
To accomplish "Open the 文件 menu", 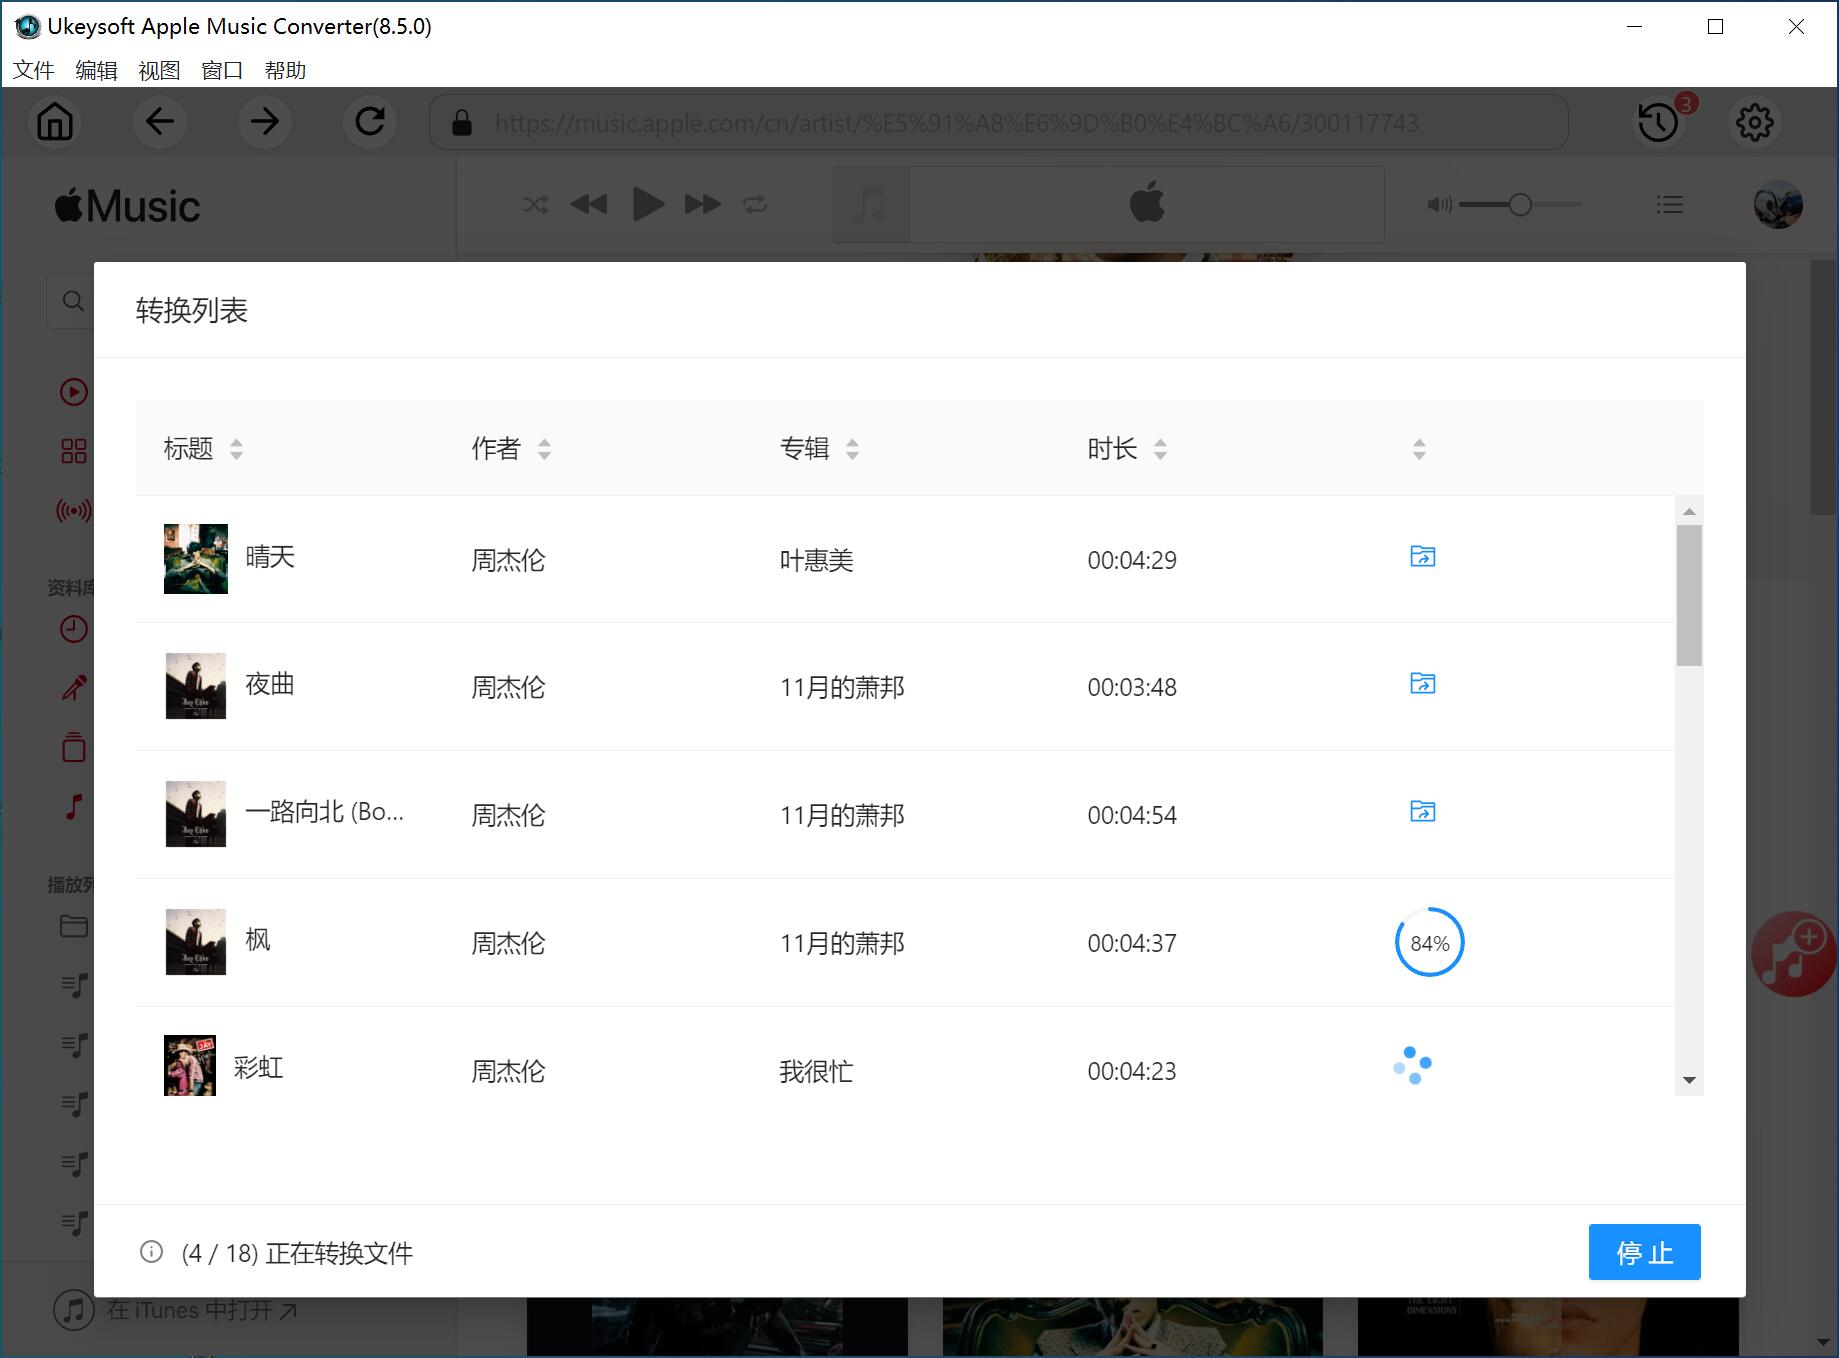I will tap(33, 70).
